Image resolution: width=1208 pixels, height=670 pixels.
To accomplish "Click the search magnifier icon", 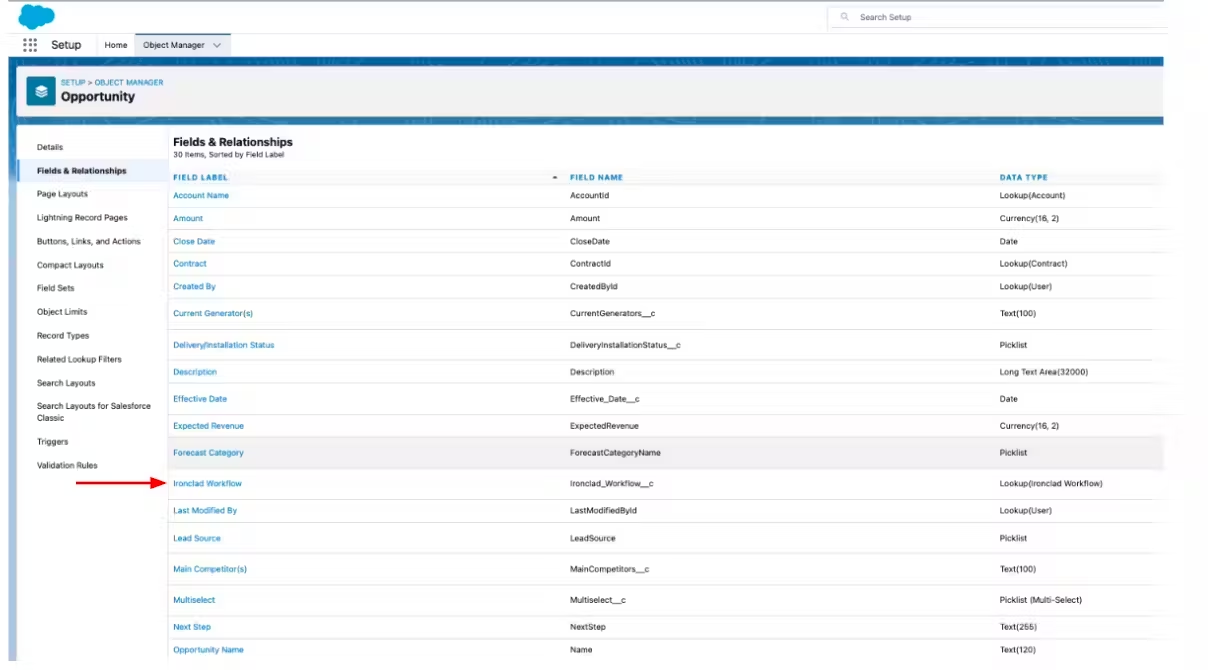I will pos(845,17).
